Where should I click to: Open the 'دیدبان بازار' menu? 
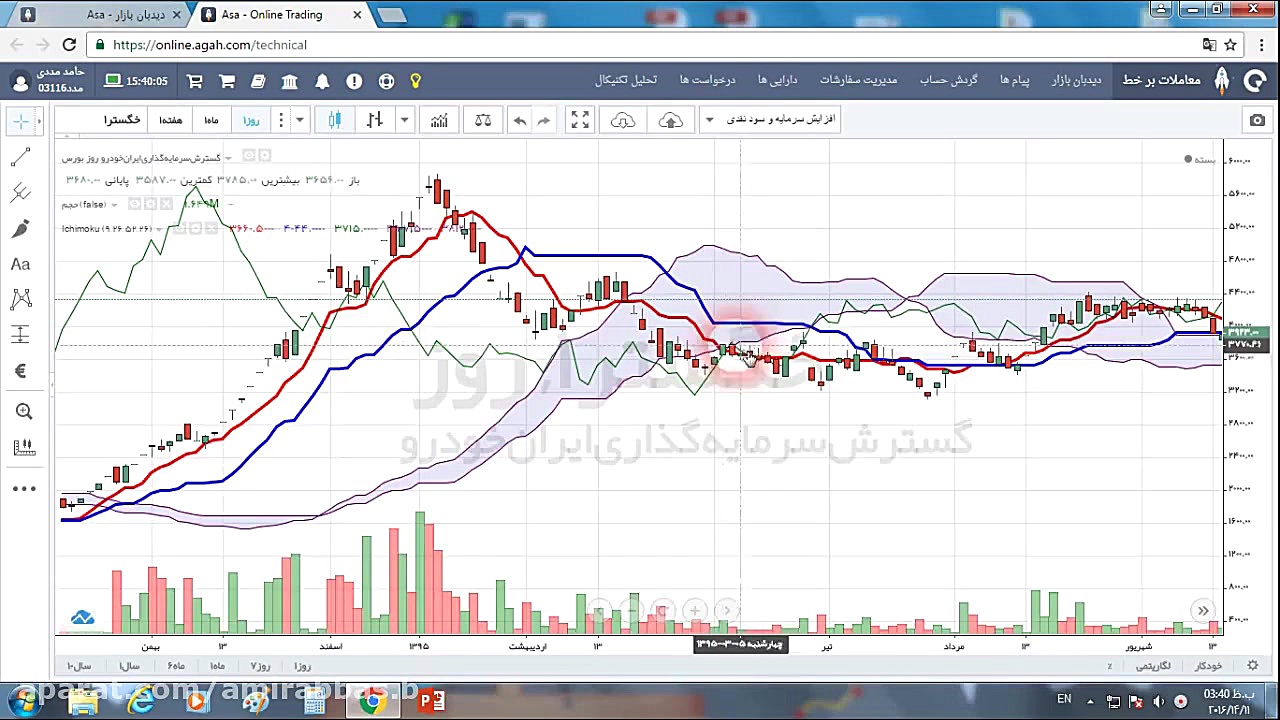[x=1076, y=80]
